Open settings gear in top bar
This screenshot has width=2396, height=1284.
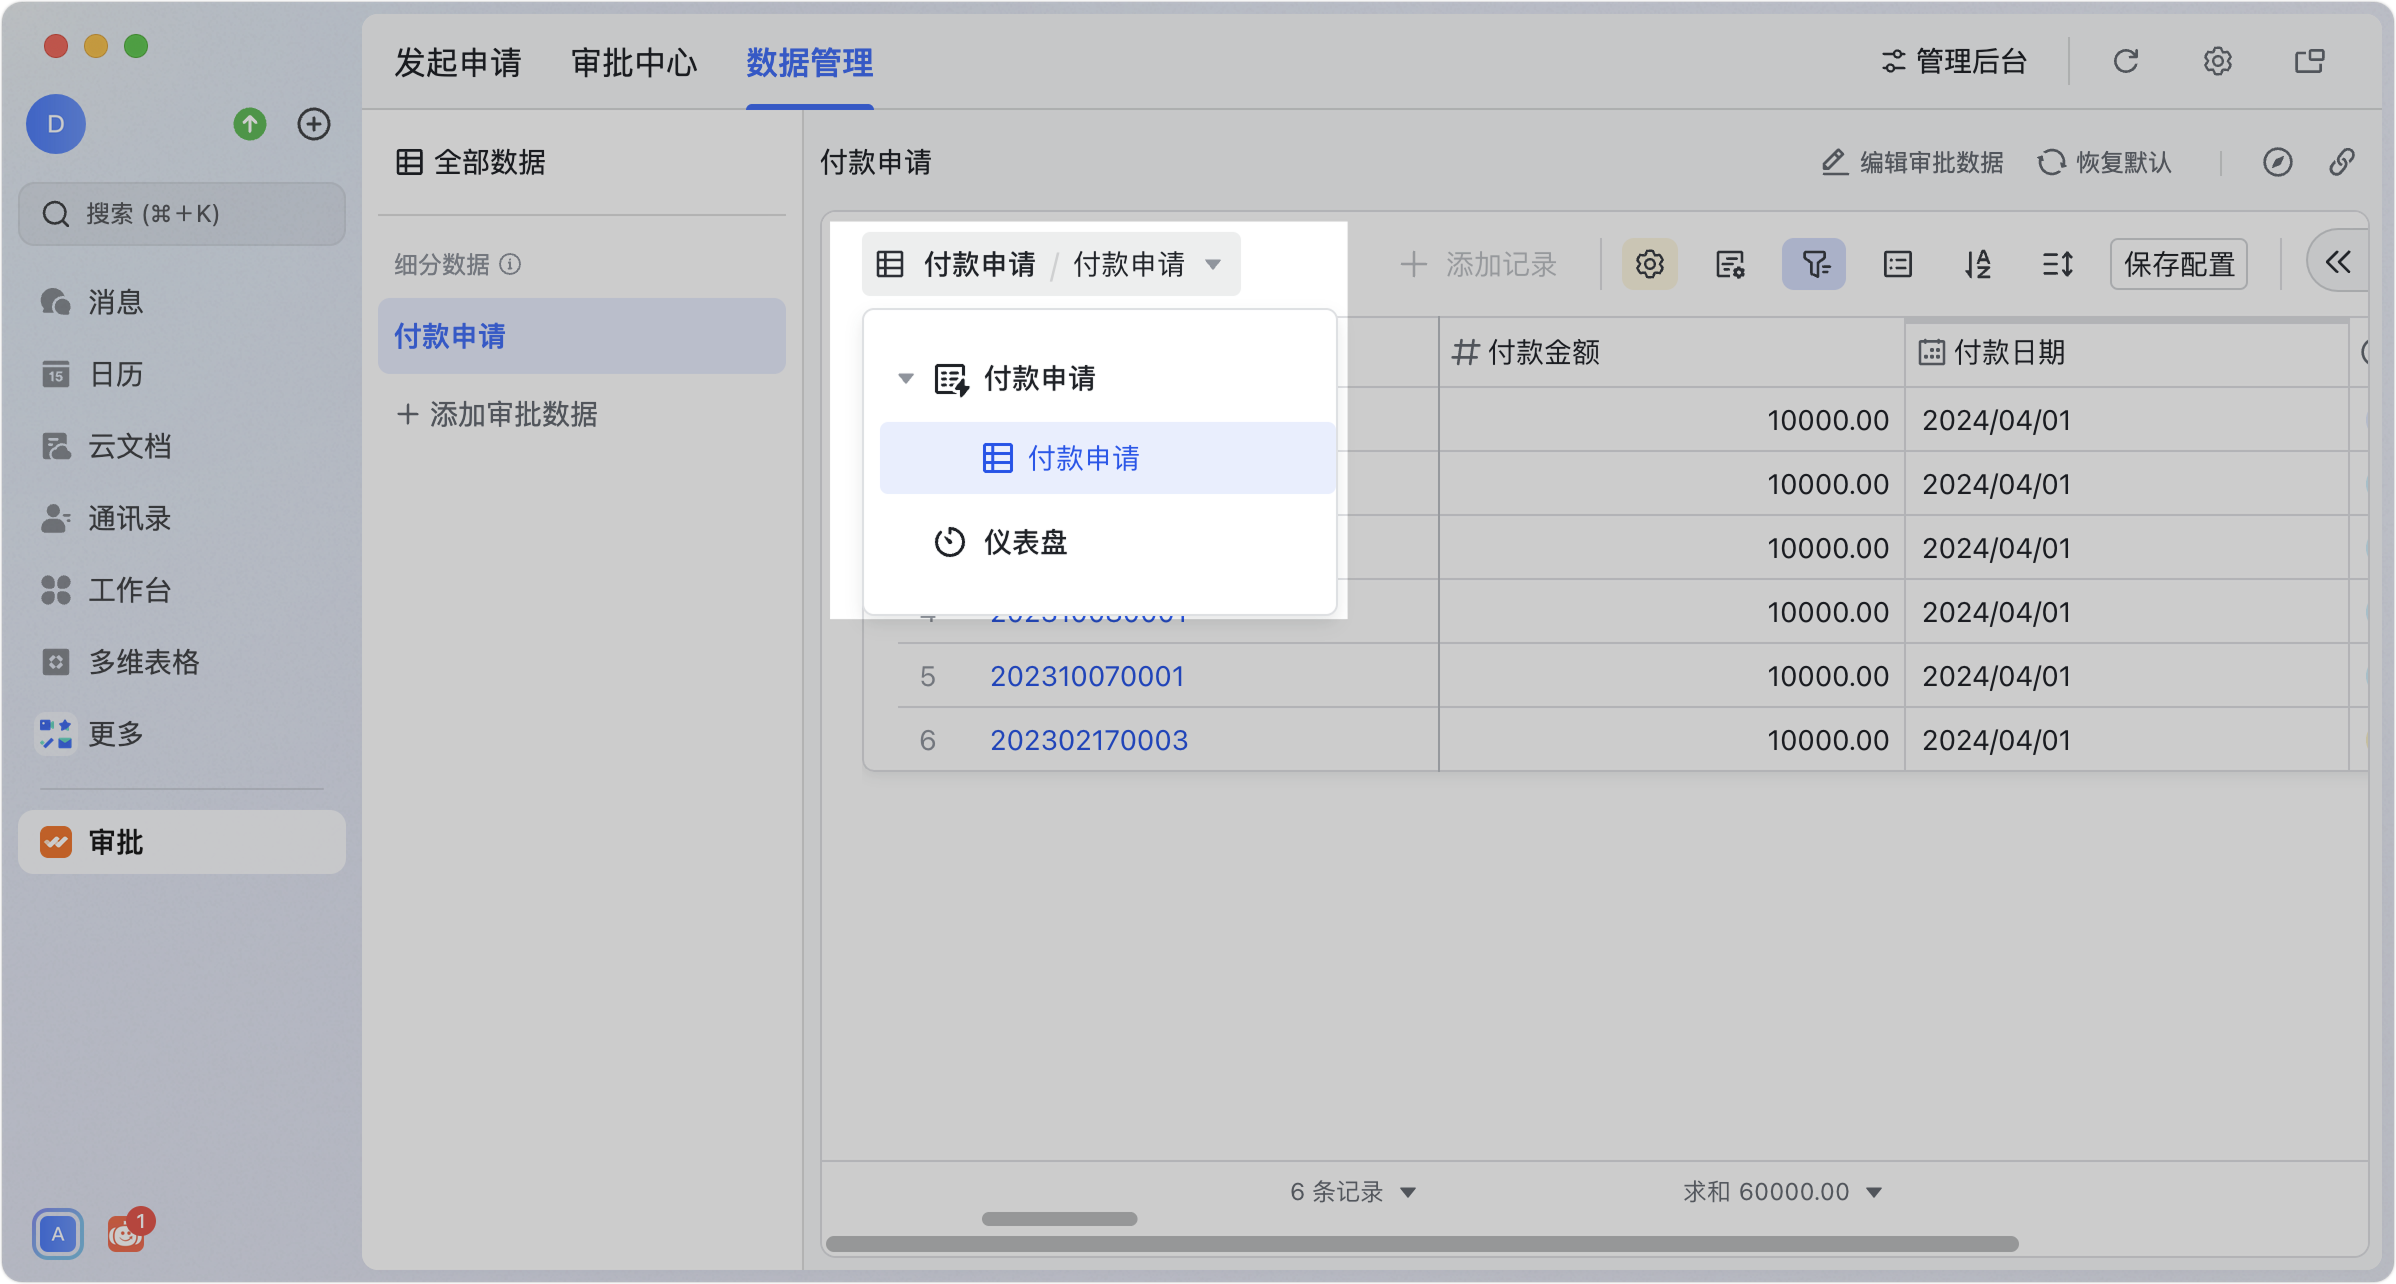point(2218,62)
